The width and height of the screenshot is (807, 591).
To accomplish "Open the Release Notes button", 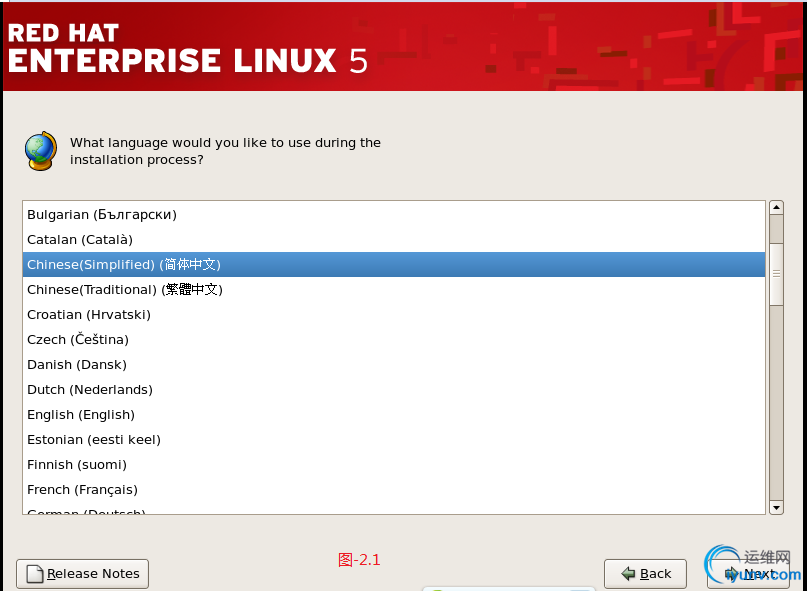I will tap(83, 574).
